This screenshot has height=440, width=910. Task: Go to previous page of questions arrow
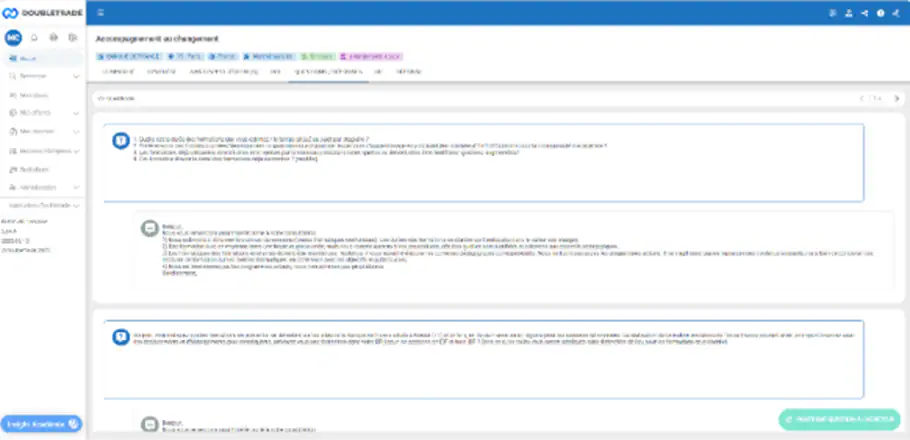coord(861,98)
